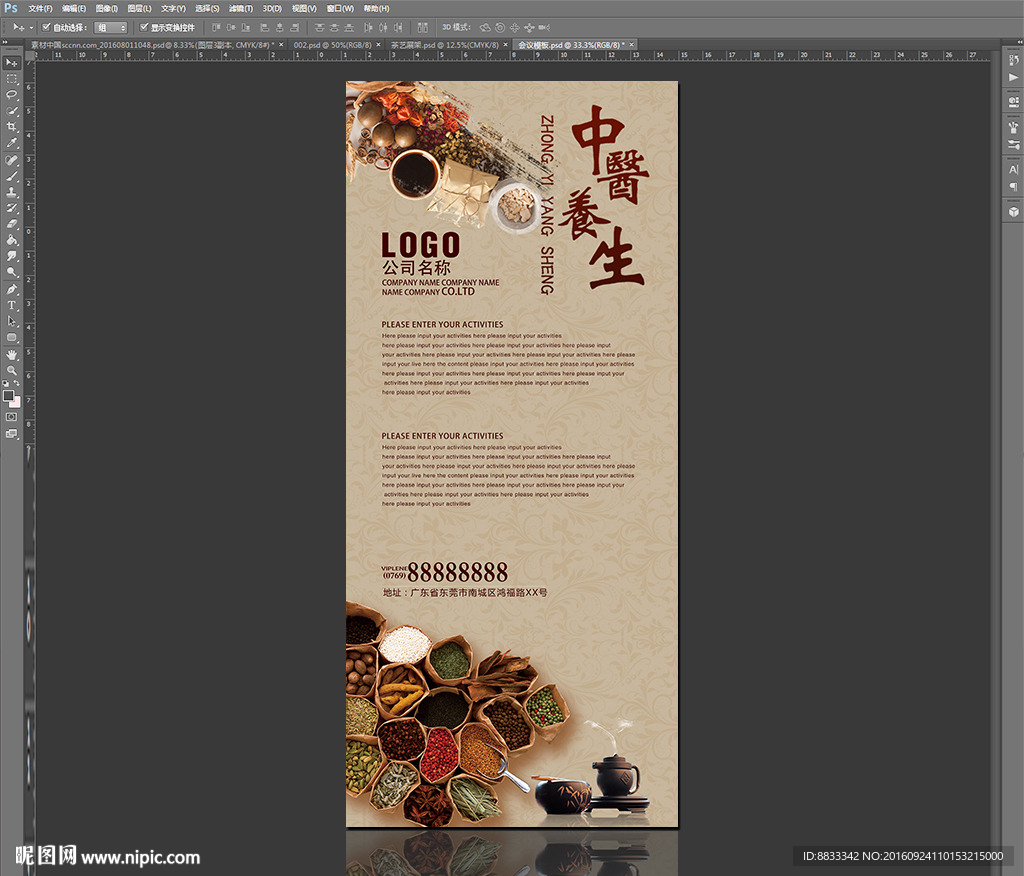The width and height of the screenshot is (1024, 876).
Task: Select the Hand tool
Action: pyautogui.click(x=12, y=355)
